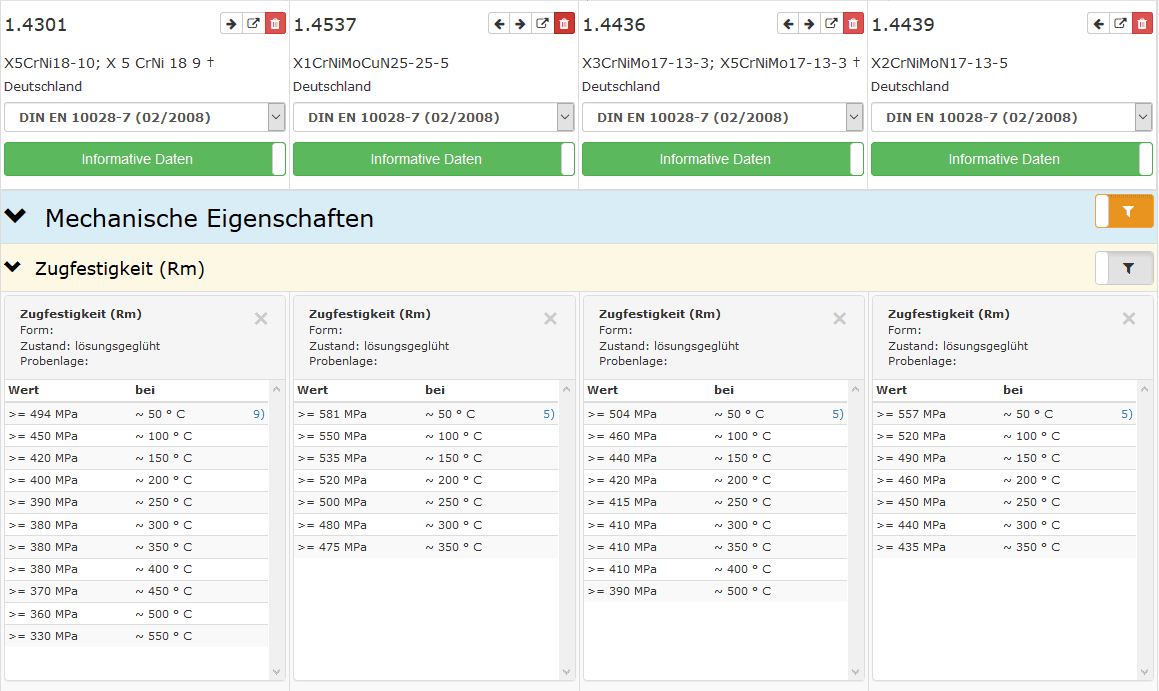Delete material 1.4301 with trash icon
1159x691 pixels.
tap(275, 24)
